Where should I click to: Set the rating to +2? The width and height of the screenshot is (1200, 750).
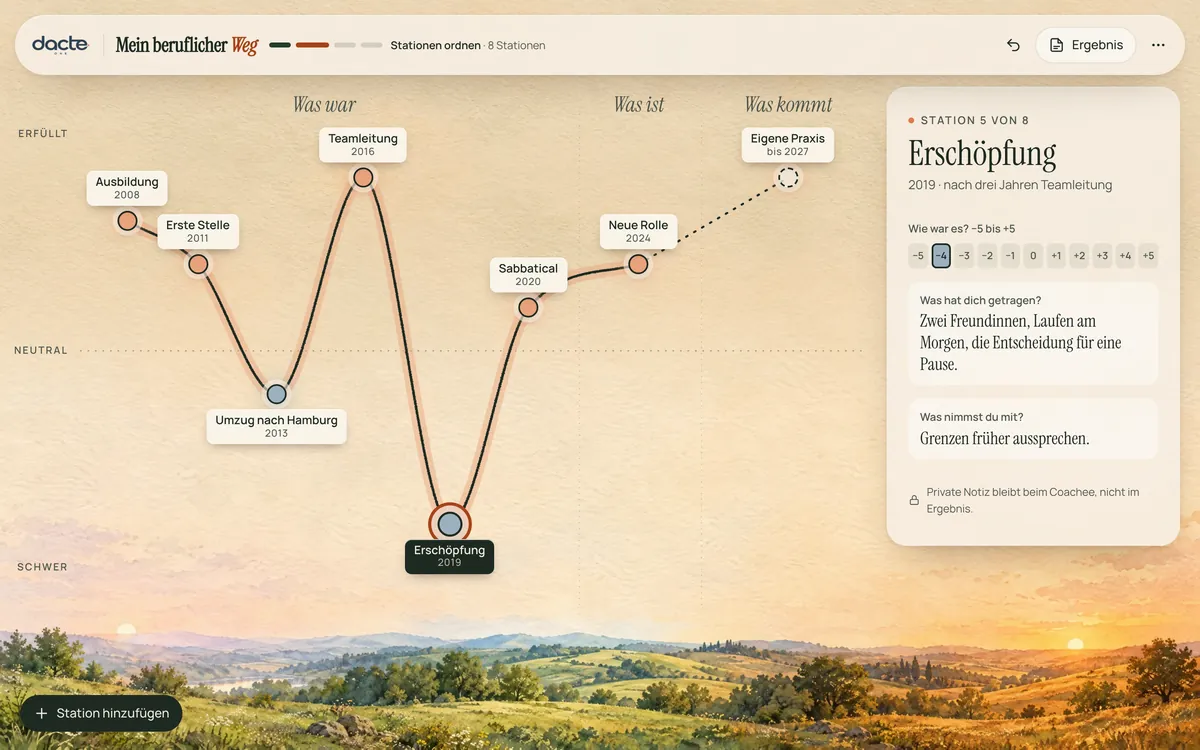click(x=1079, y=256)
